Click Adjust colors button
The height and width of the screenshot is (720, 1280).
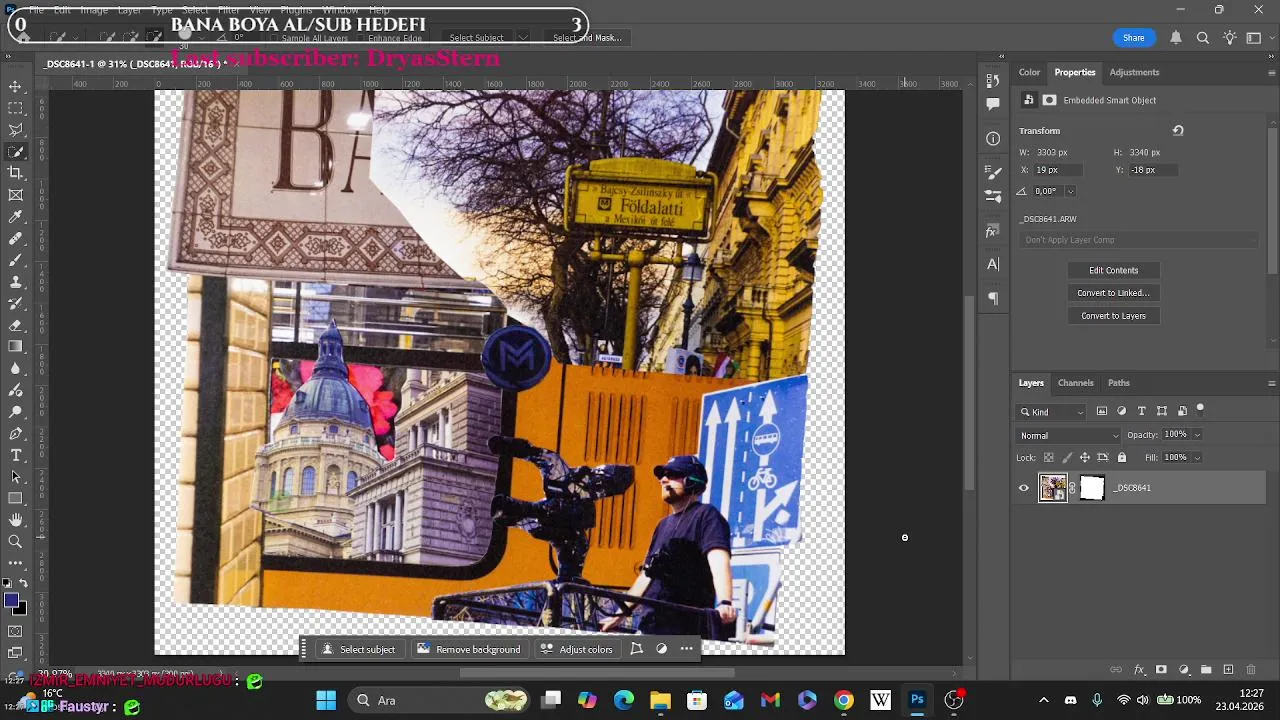tap(576, 649)
